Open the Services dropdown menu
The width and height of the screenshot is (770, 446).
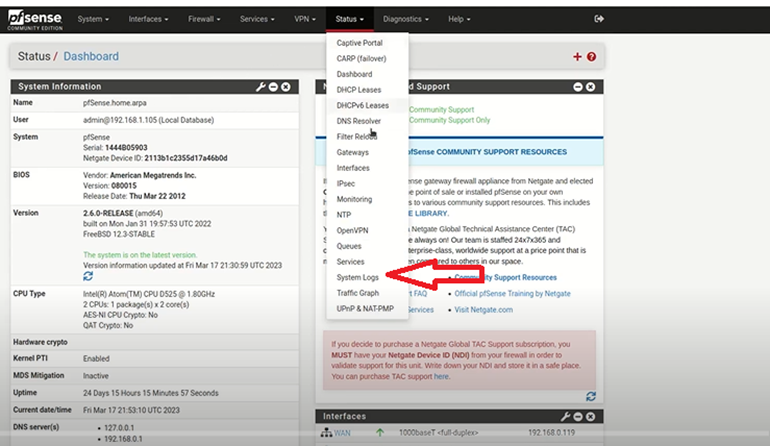click(x=257, y=19)
